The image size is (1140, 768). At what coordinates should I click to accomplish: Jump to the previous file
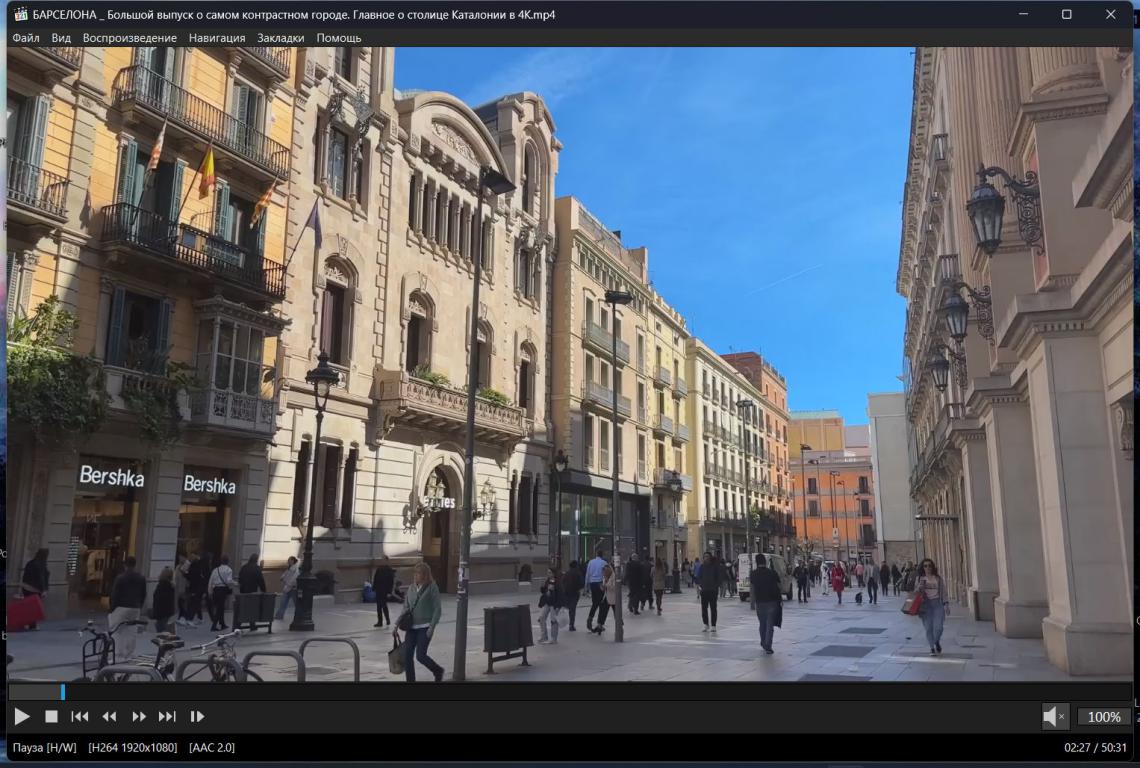coord(80,716)
